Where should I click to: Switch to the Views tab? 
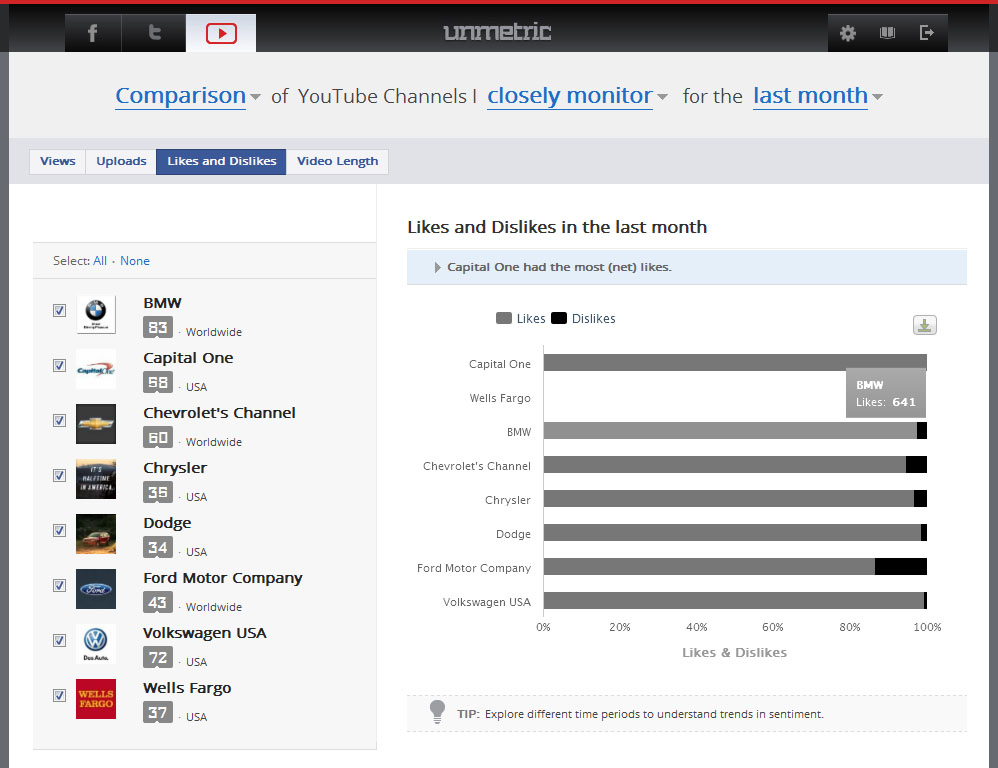pos(57,162)
